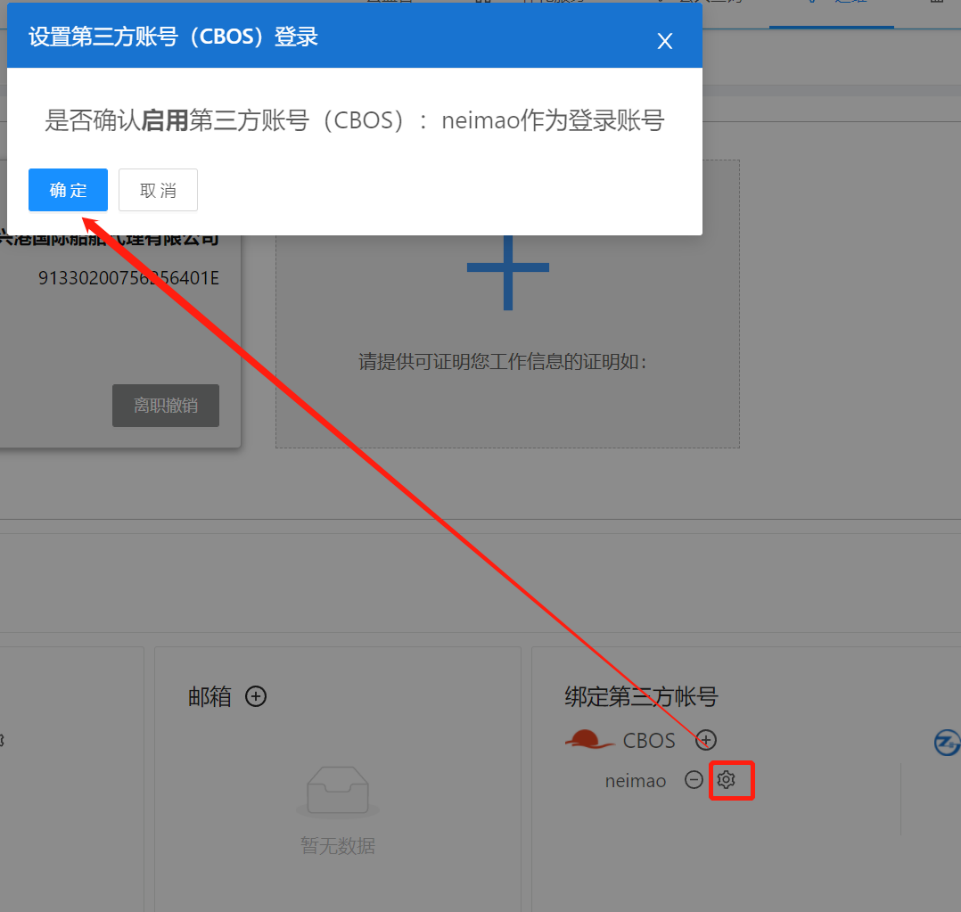The width and height of the screenshot is (961, 912).
Task: Click the red hat CBOS logo
Action: pos(590,740)
